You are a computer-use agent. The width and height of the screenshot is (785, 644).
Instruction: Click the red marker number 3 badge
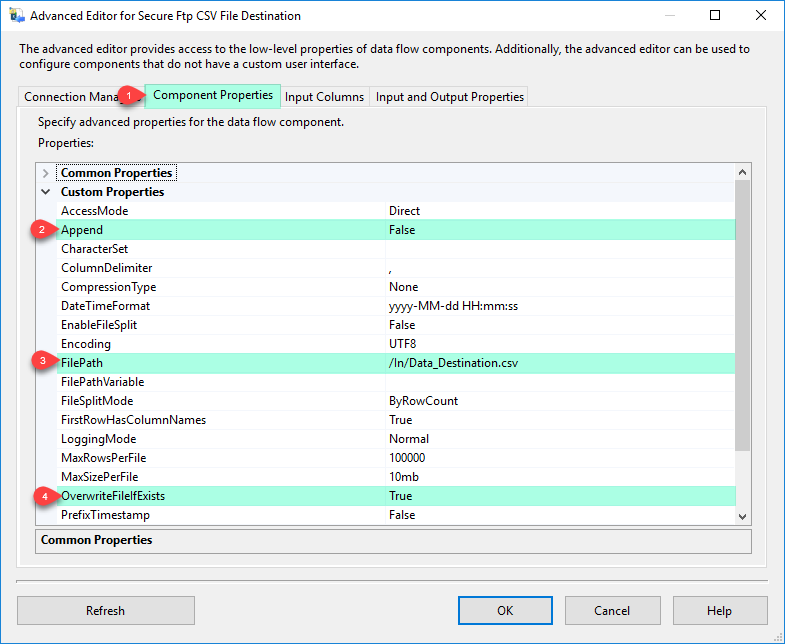(x=43, y=363)
